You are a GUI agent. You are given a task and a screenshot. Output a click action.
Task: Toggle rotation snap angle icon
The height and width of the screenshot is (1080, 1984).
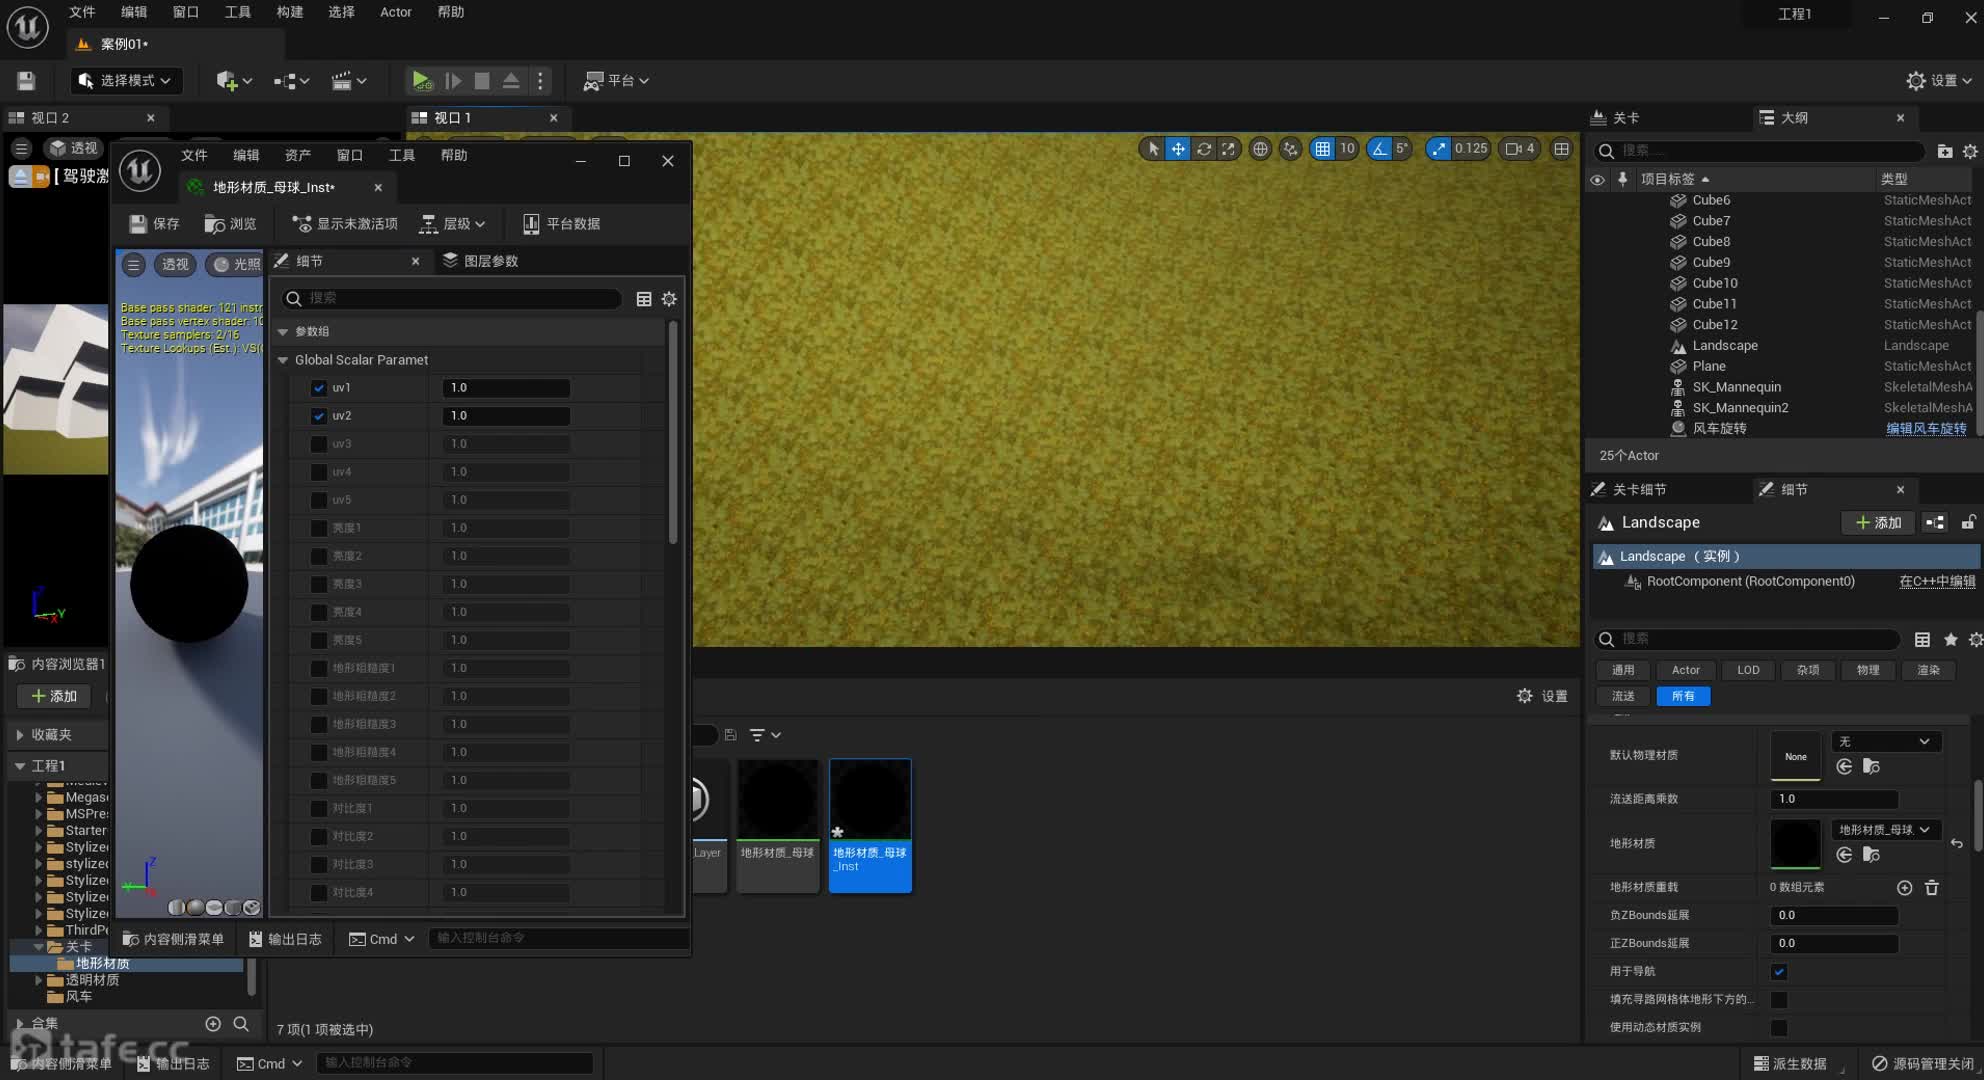[1380, 149]
